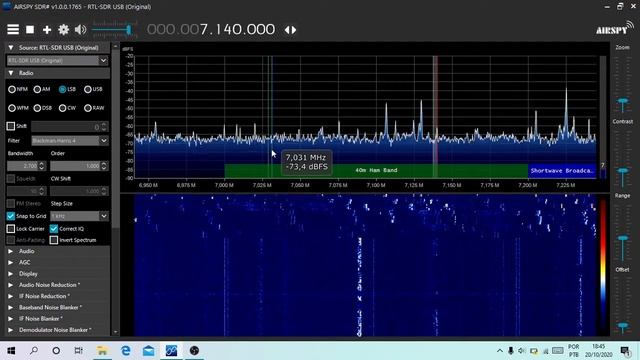Click the Shortwave Broadcast band label

point(562,171)
